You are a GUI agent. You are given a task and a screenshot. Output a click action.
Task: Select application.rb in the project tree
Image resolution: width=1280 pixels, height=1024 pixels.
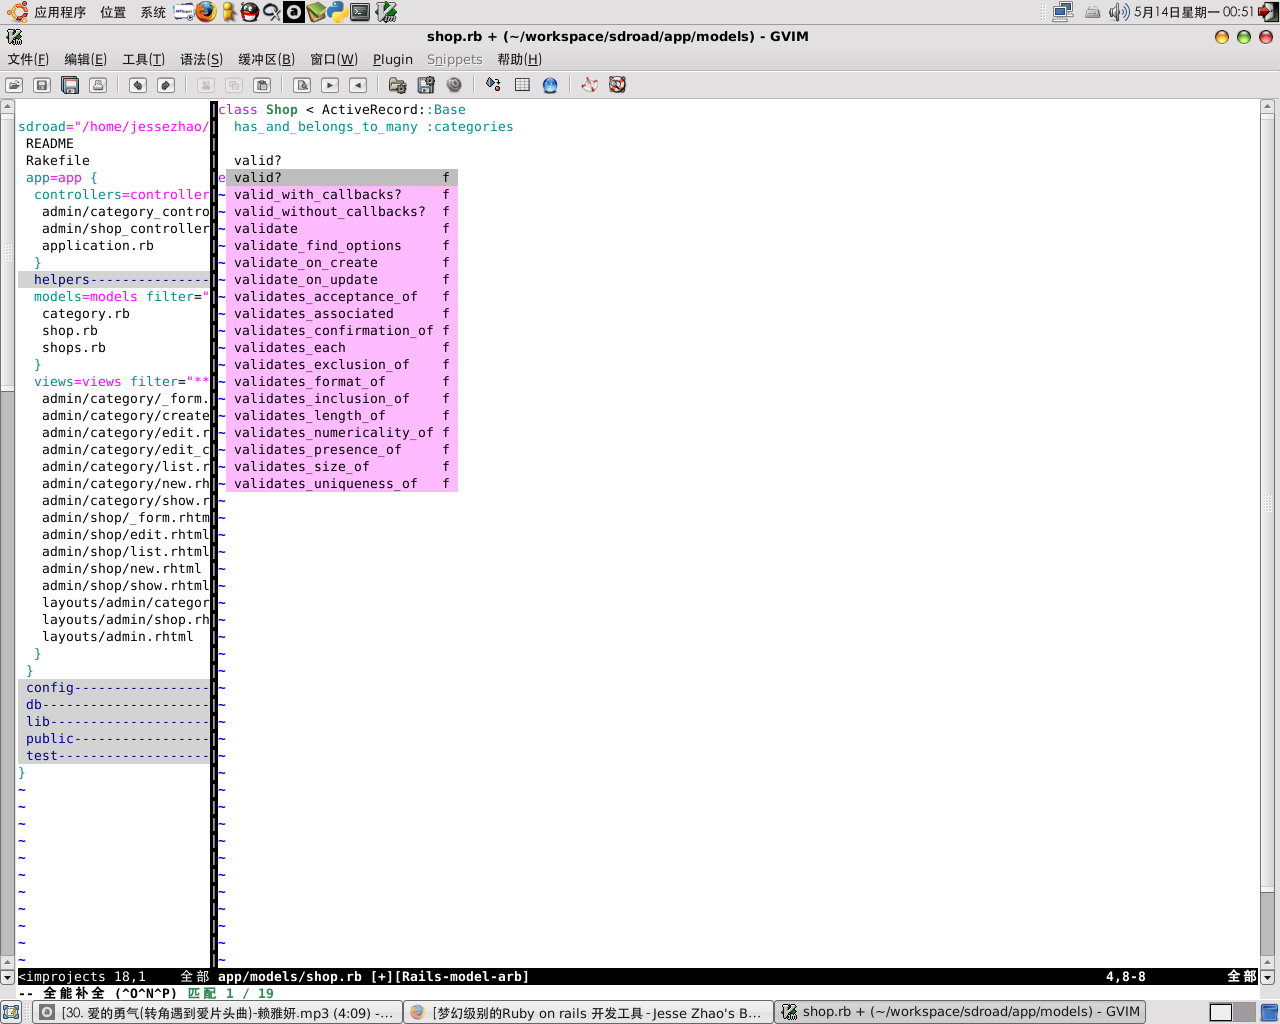click(x=98, y=246)
